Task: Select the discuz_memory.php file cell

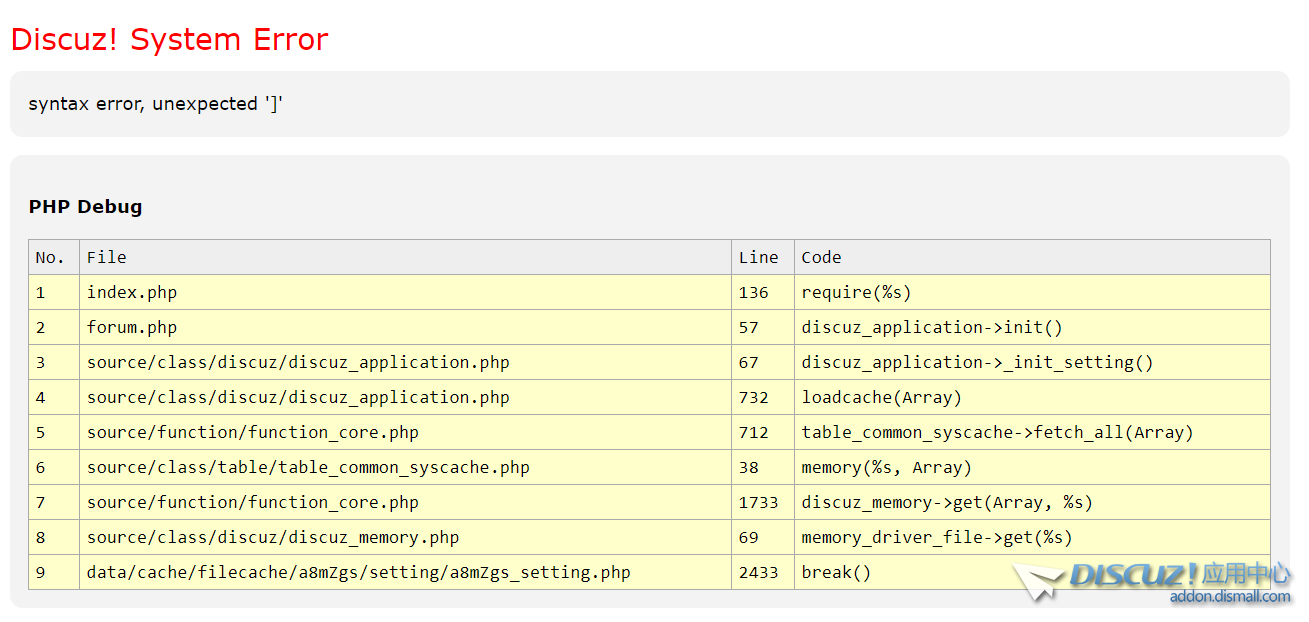Action: point(405,537)
